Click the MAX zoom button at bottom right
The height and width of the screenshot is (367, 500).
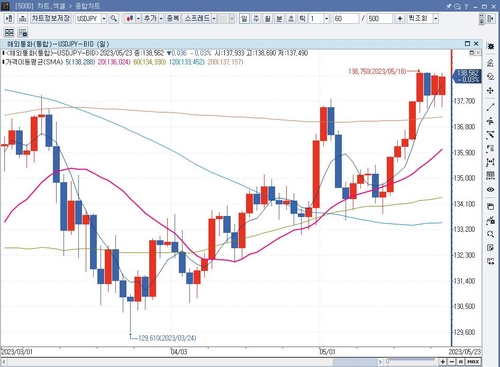(473, 362)
